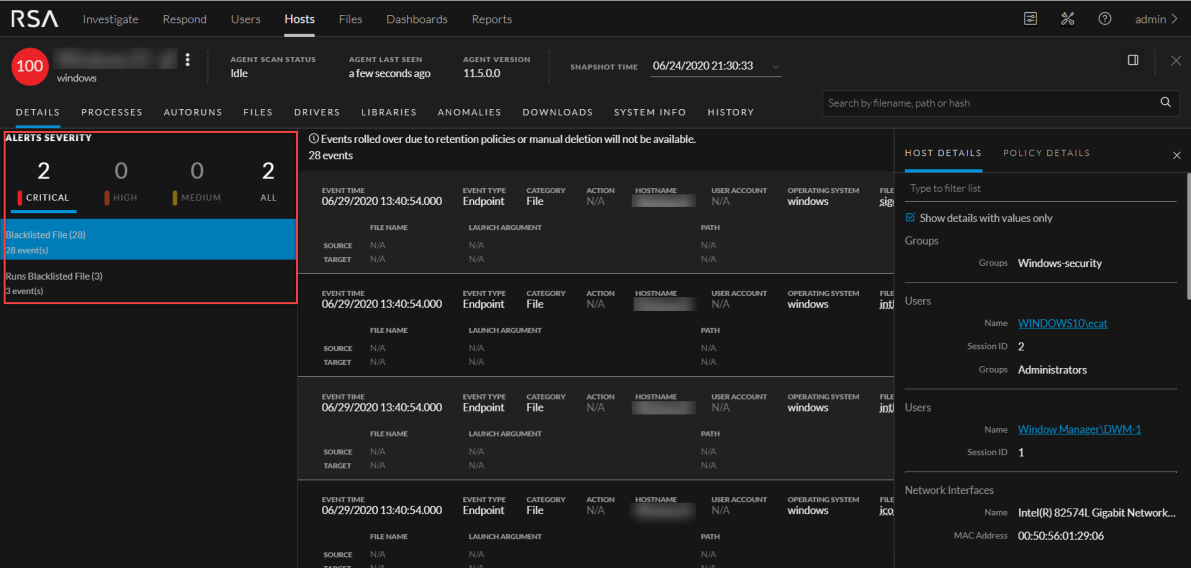Open the jobs queue icon in top bar

tap(1031, 19)
